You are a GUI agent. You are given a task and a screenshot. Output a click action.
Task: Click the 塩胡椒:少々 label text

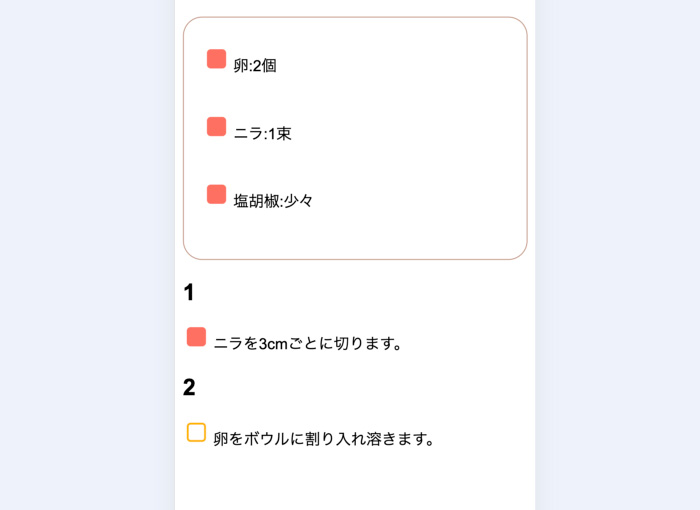coord(273,201)
